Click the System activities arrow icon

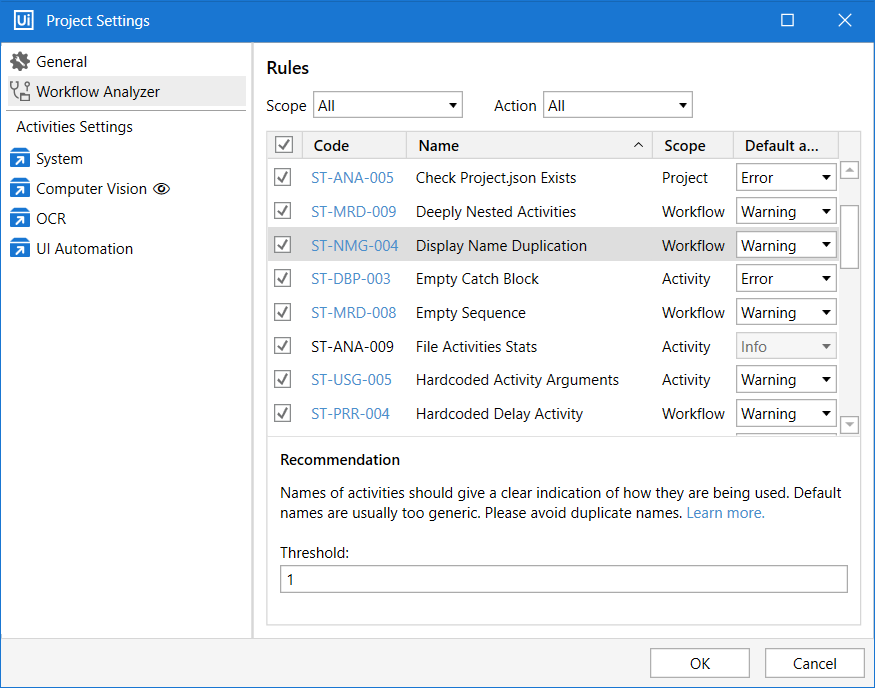click(x=20, y=159)
